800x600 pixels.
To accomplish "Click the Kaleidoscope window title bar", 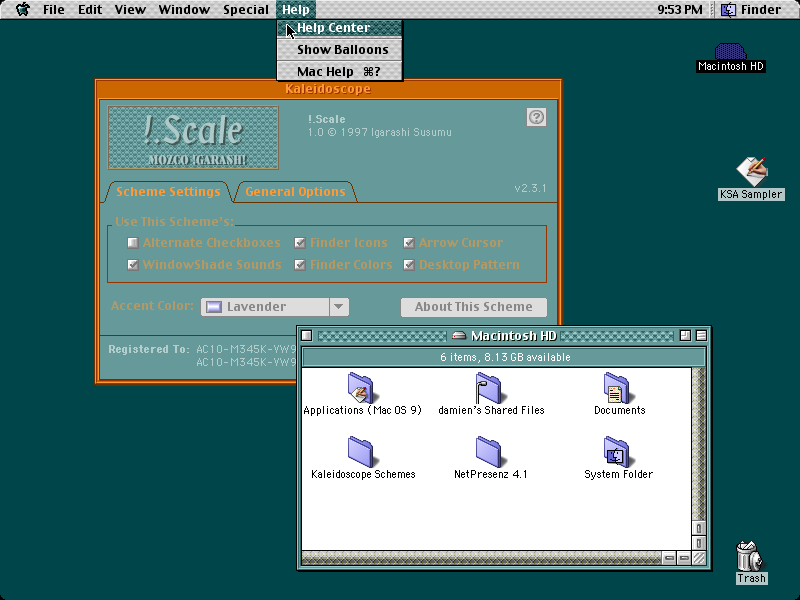I will coord(329,89).
